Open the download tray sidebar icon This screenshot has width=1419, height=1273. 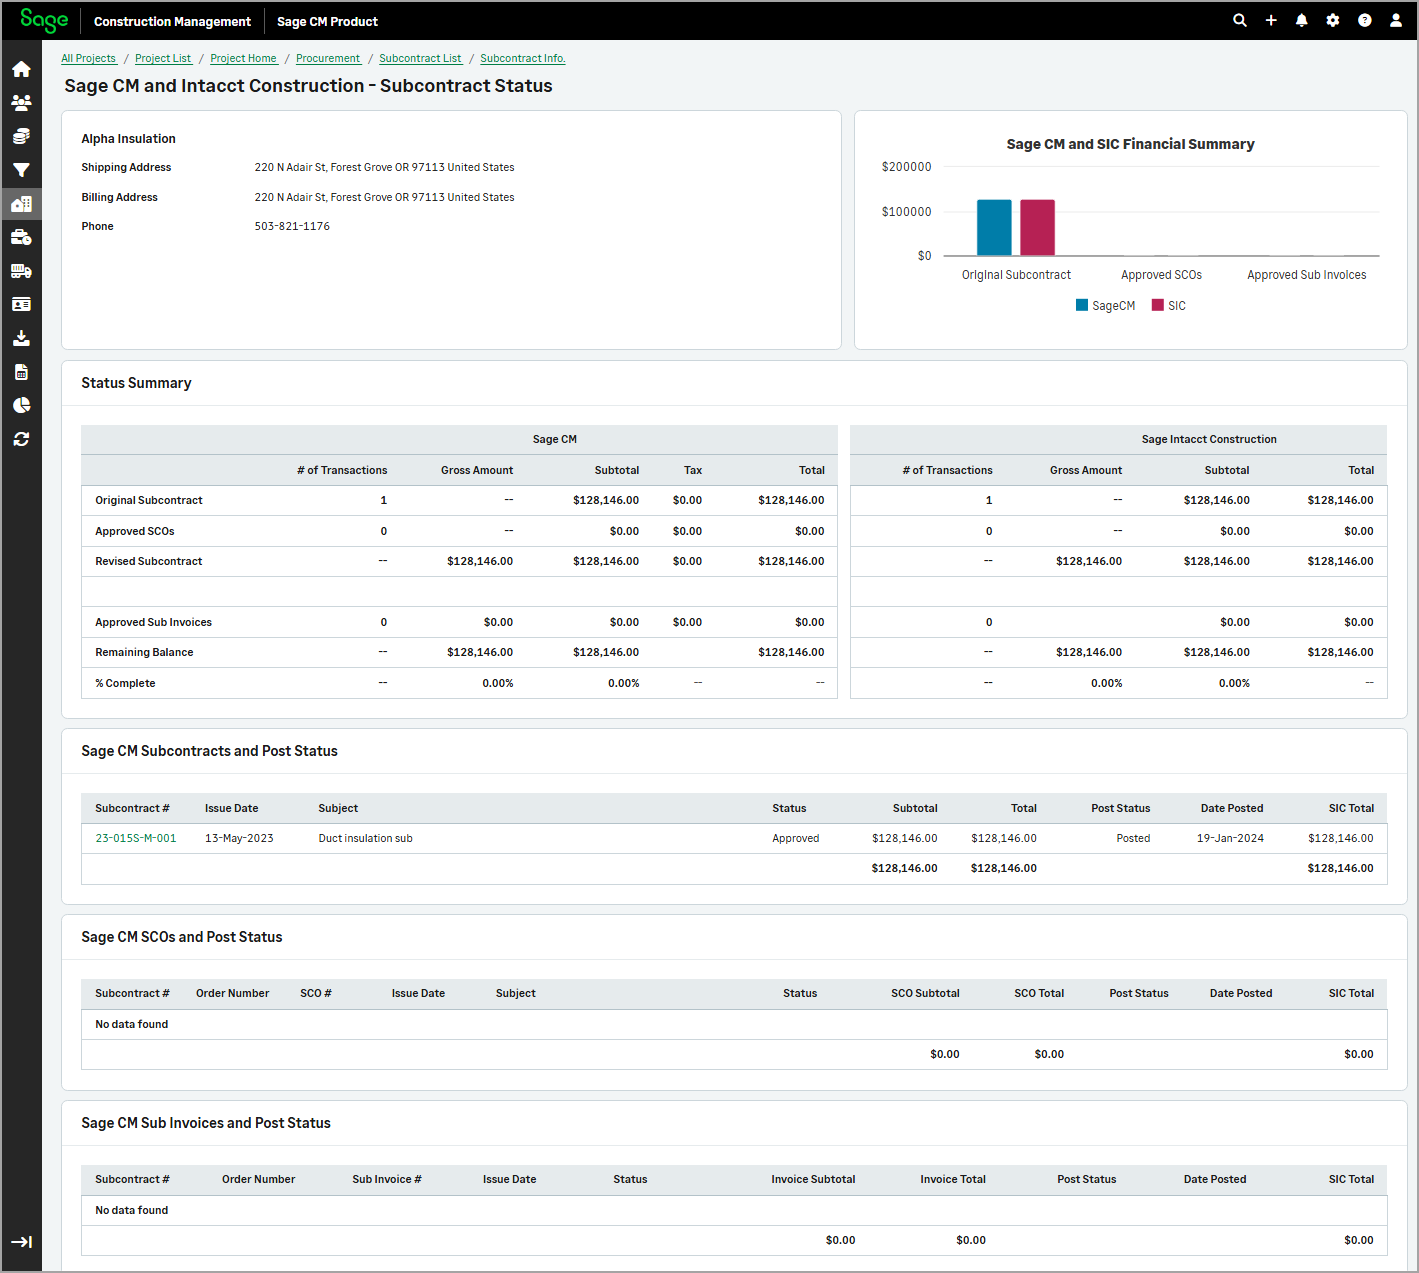click(21, 338)
